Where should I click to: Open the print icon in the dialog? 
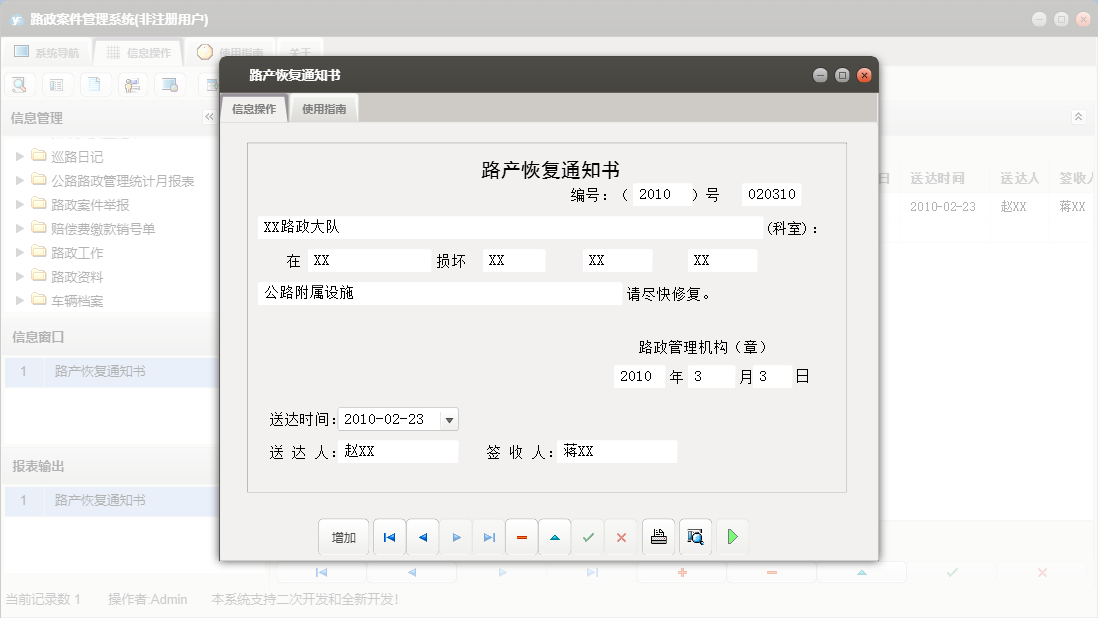click(x=658, y=537)
